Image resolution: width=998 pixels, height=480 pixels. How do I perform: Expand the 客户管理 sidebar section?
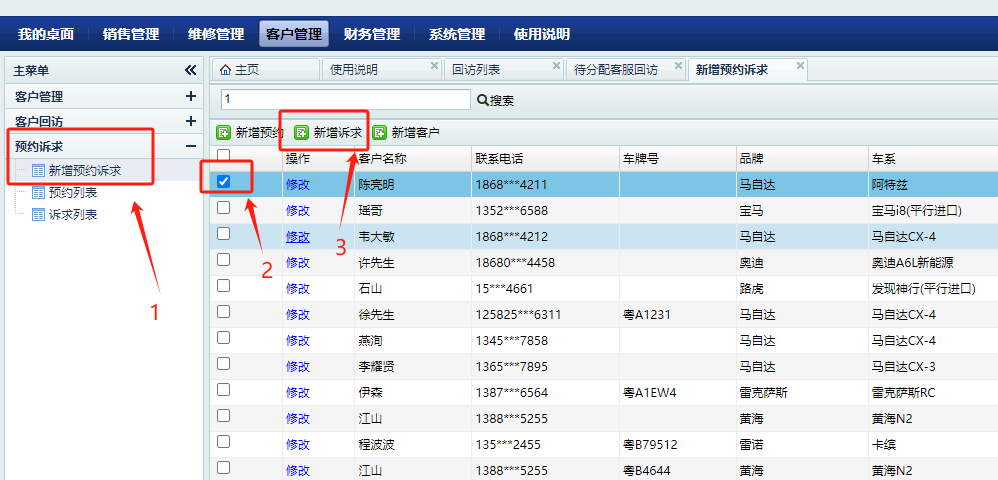point(191,97)
